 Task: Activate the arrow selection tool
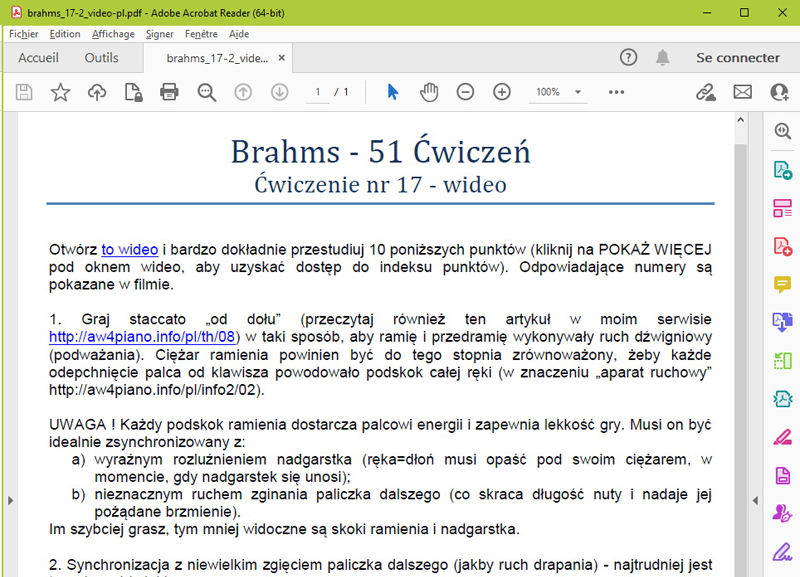pos(392,92)
